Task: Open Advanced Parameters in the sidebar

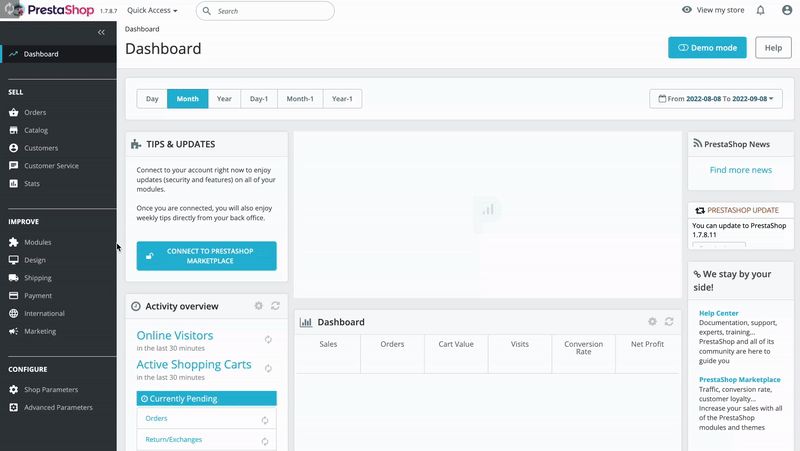Action: pyautogui.click(x=58, y=408)
